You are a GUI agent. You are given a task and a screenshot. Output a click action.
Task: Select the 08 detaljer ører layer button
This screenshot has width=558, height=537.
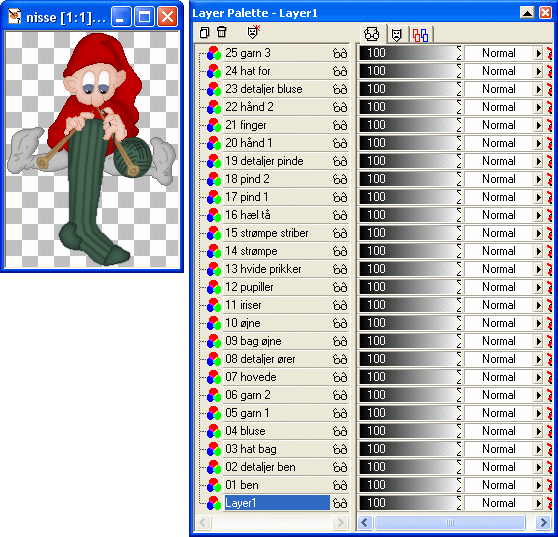click(x=277, y=359)
